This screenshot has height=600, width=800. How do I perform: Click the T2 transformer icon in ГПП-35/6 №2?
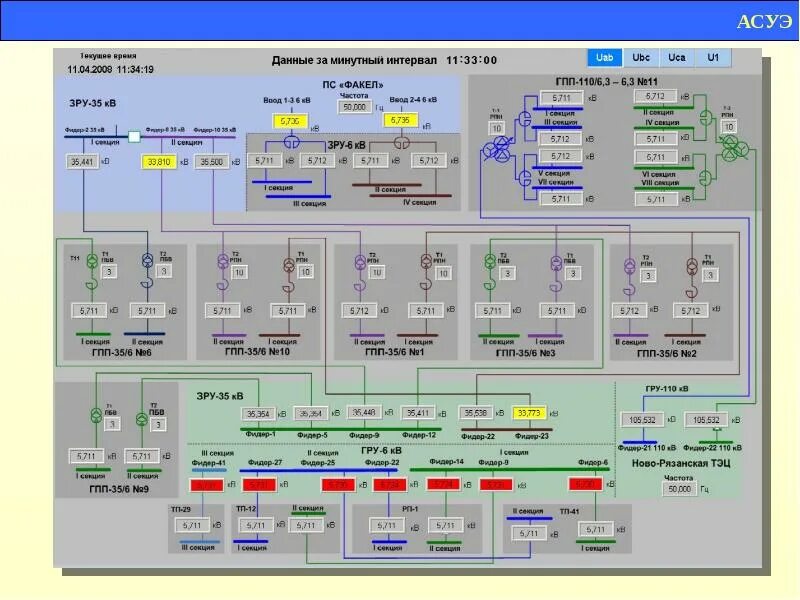point(630,266)
